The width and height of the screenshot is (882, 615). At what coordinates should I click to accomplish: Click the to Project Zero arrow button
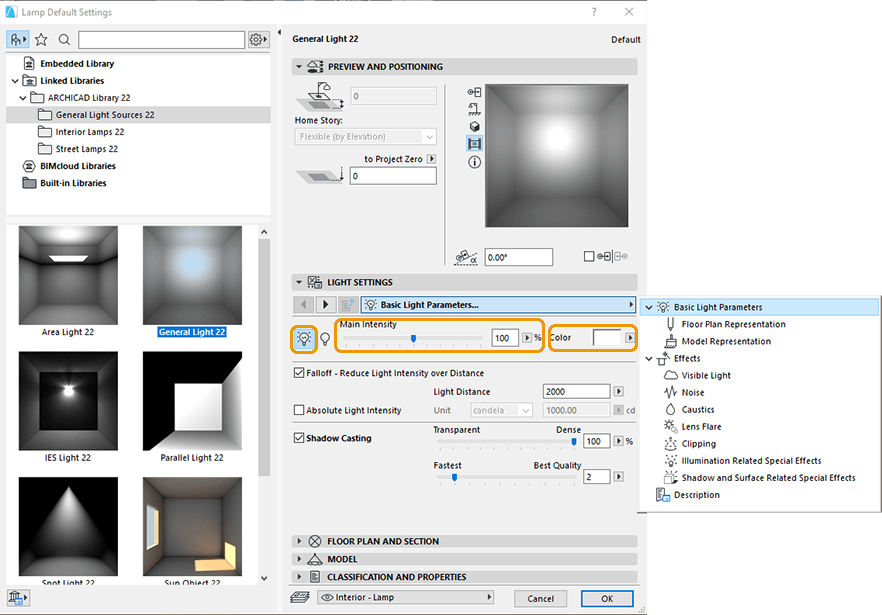pos(431,159)
